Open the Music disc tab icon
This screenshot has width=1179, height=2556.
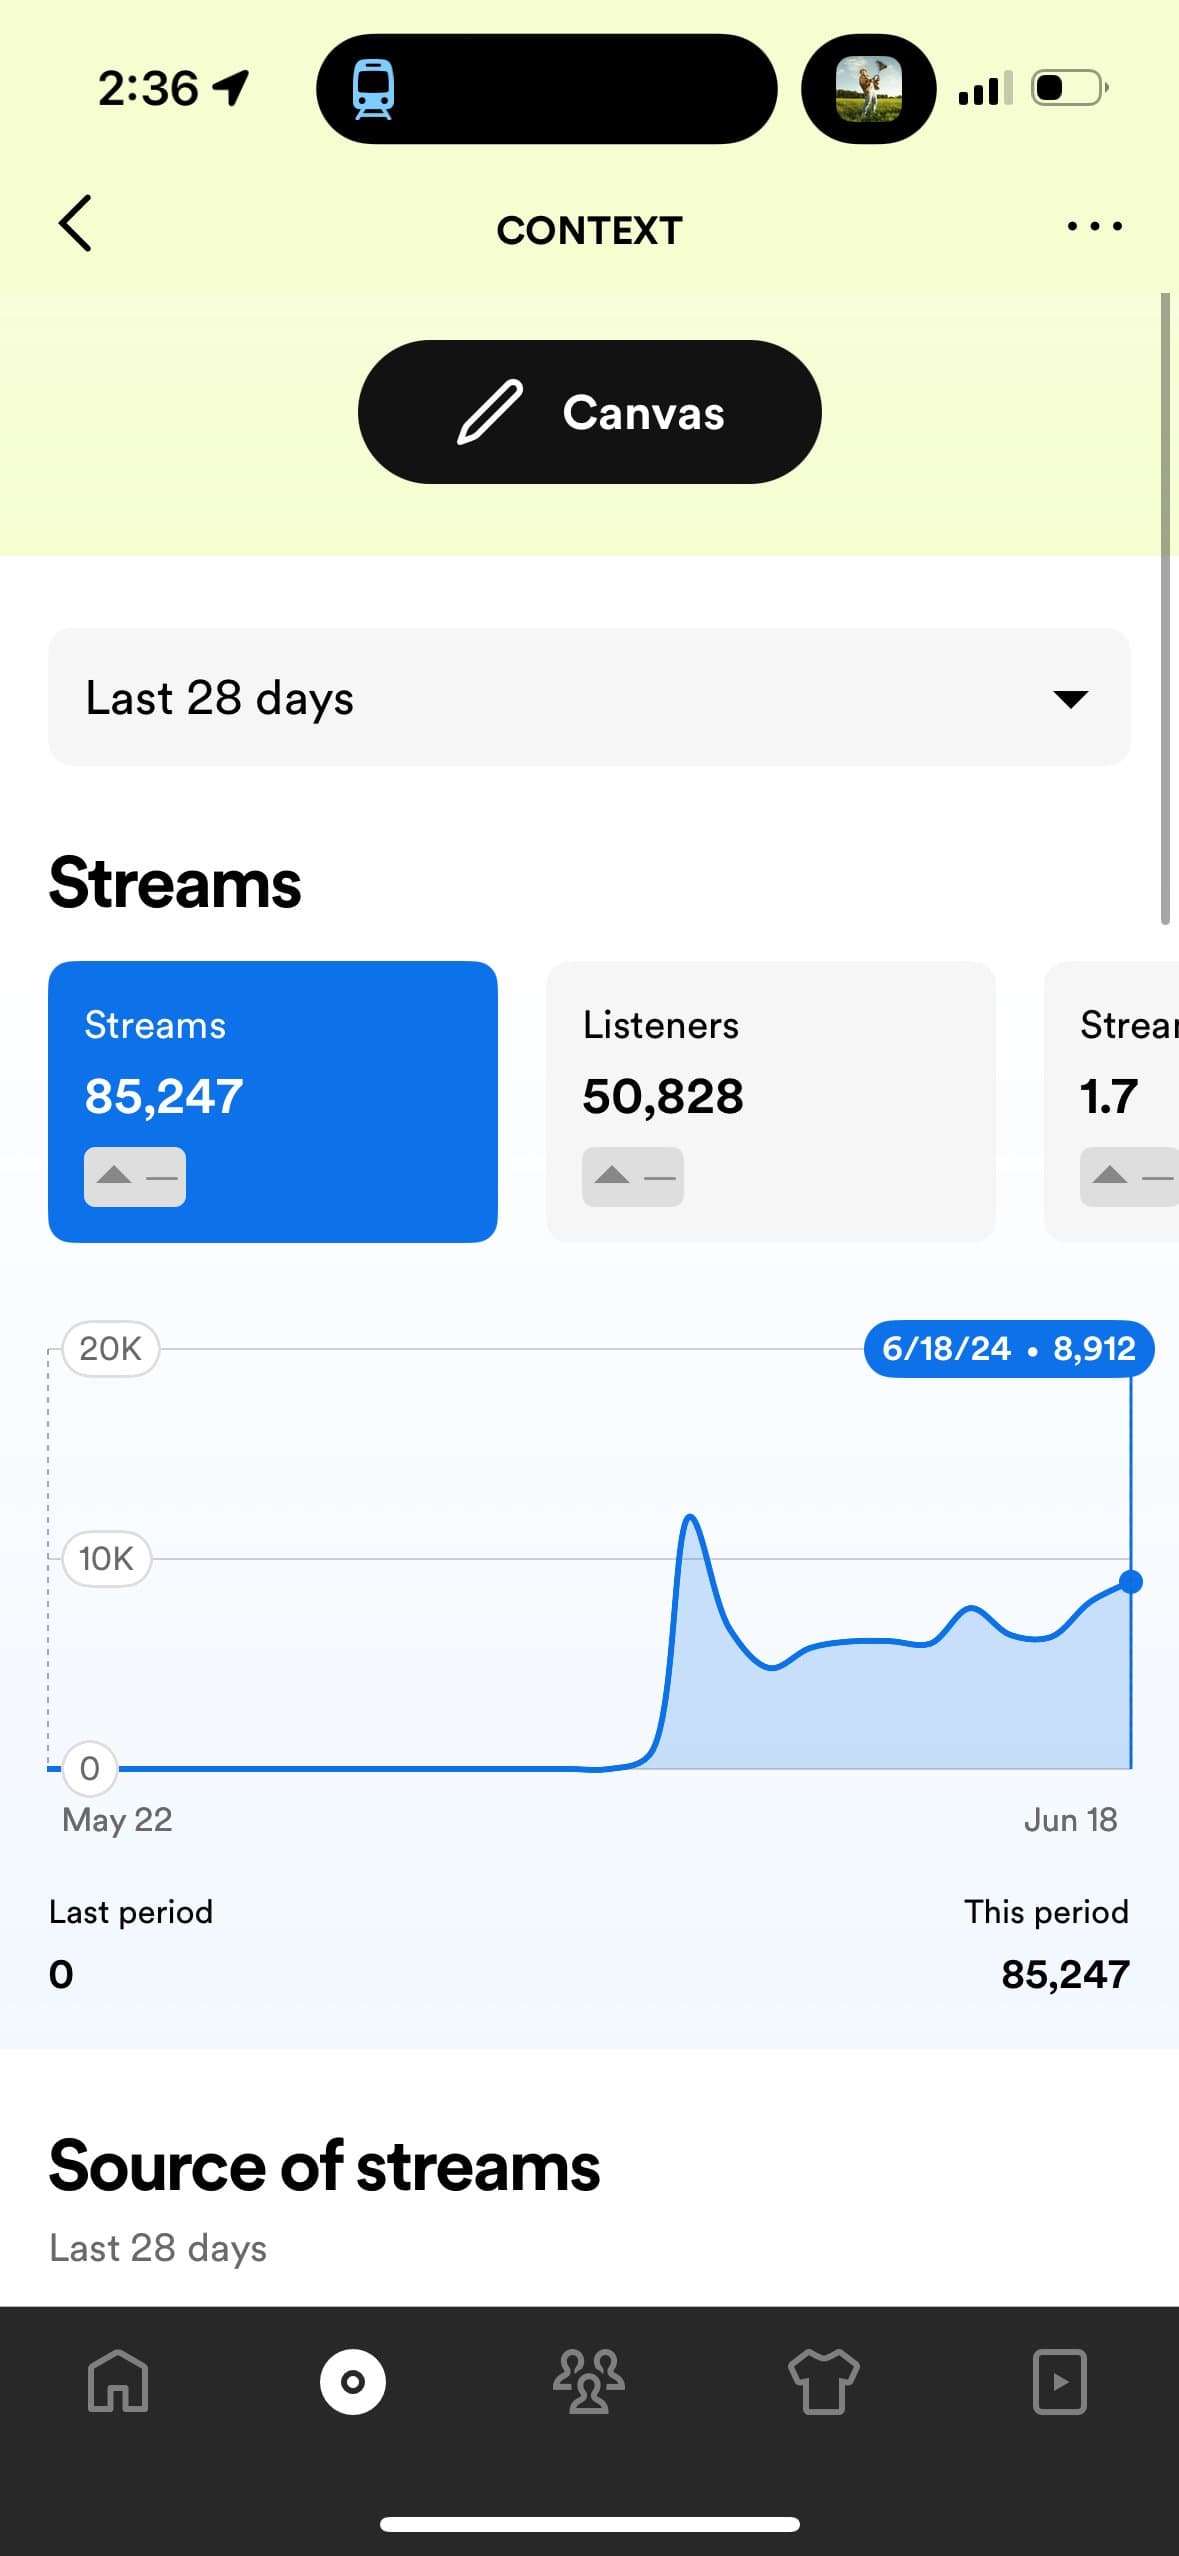pos(353,2381)
